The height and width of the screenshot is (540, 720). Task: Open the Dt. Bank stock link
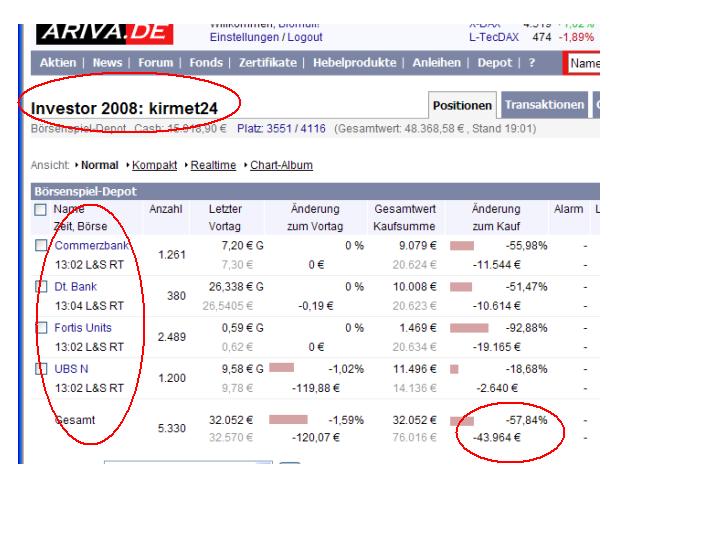75,287
